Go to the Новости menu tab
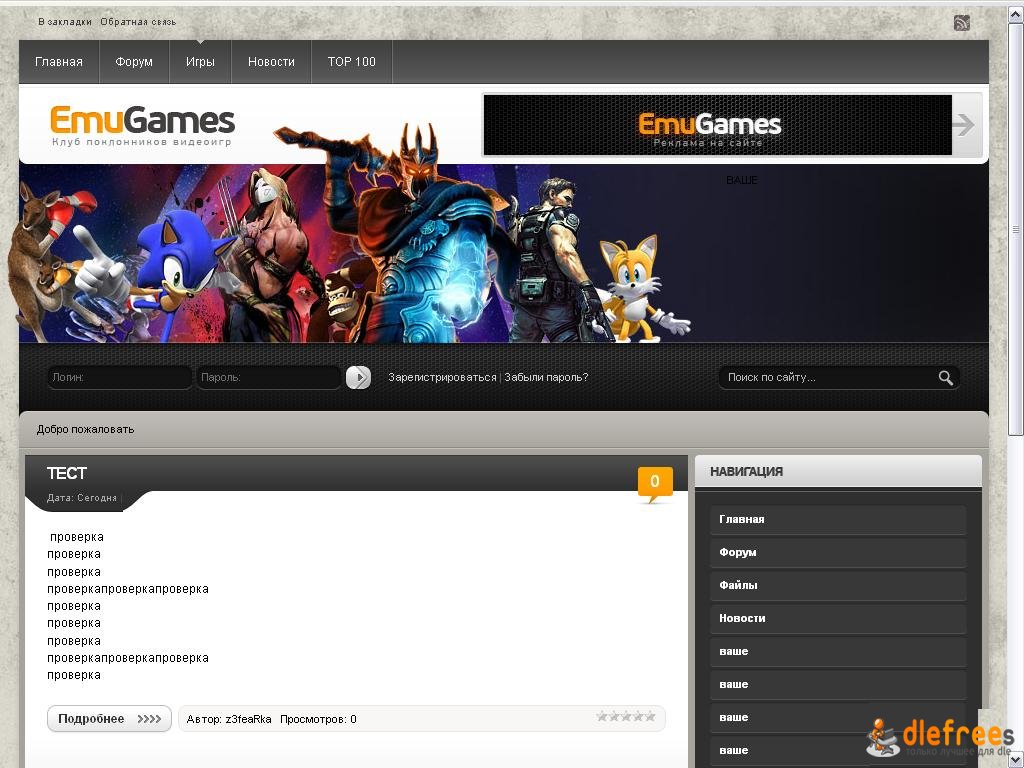Screen dimensions: 1024x768 point(271,62)
